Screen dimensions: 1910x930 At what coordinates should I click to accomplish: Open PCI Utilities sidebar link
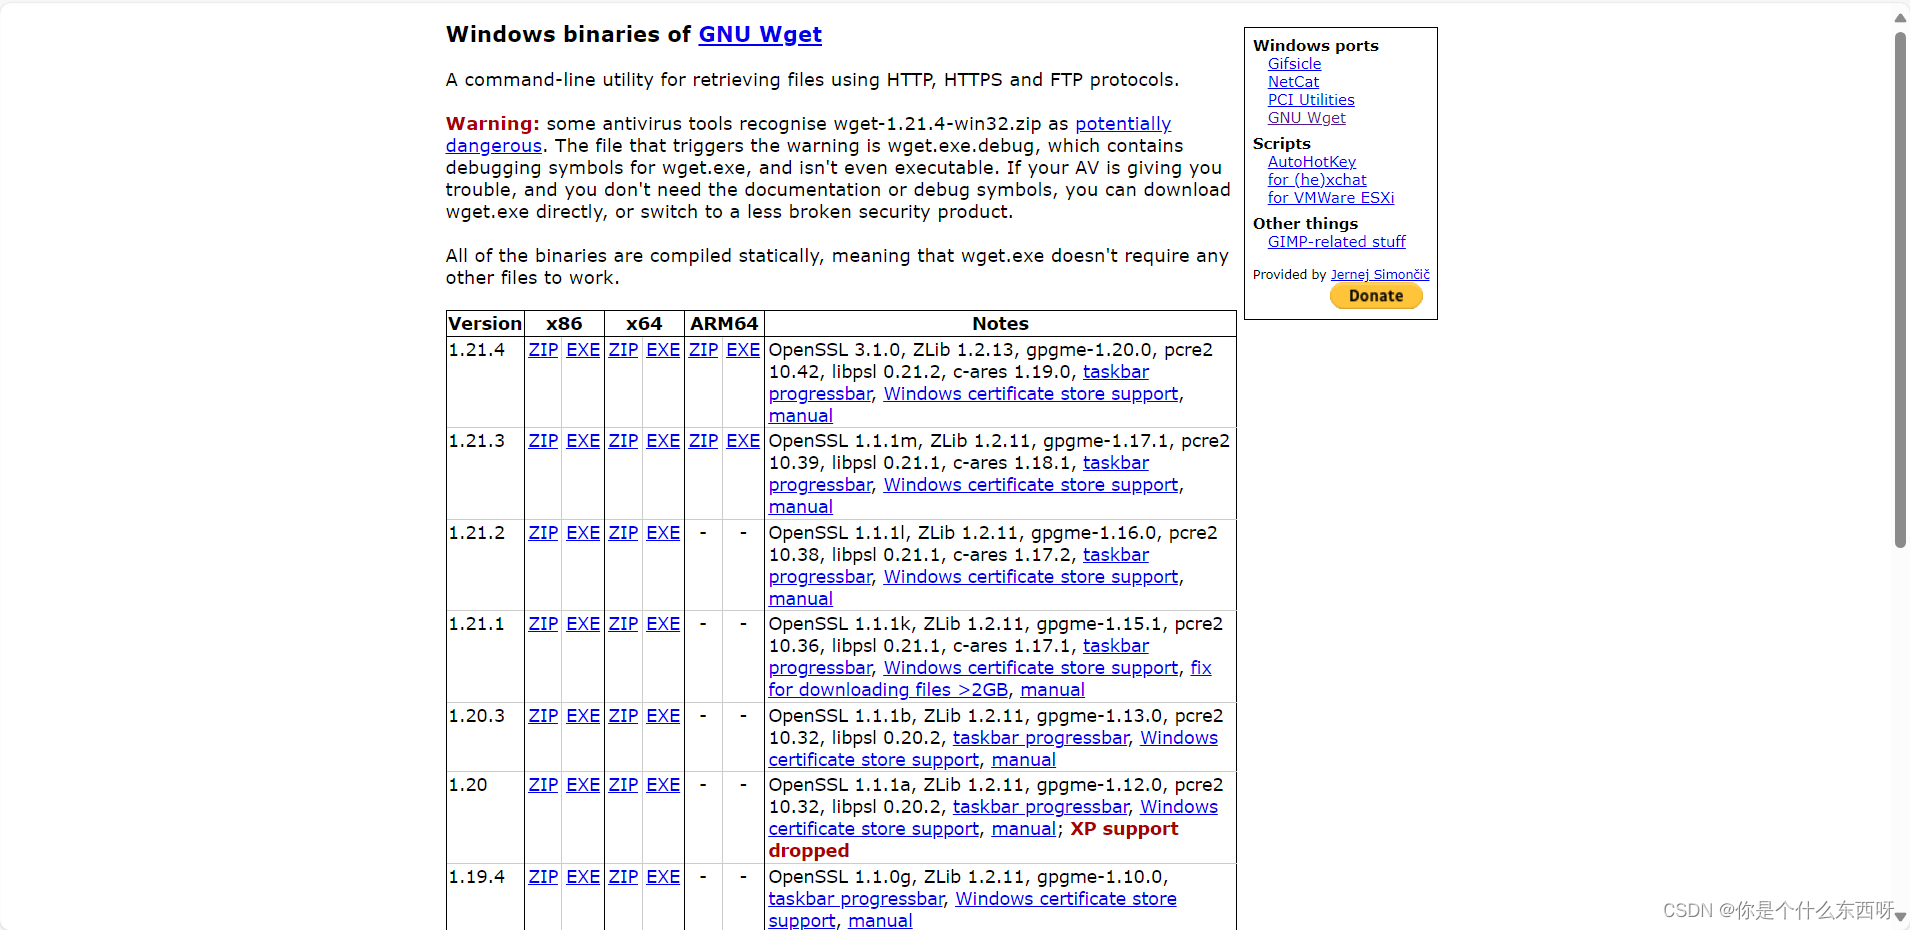point(1311,100)
